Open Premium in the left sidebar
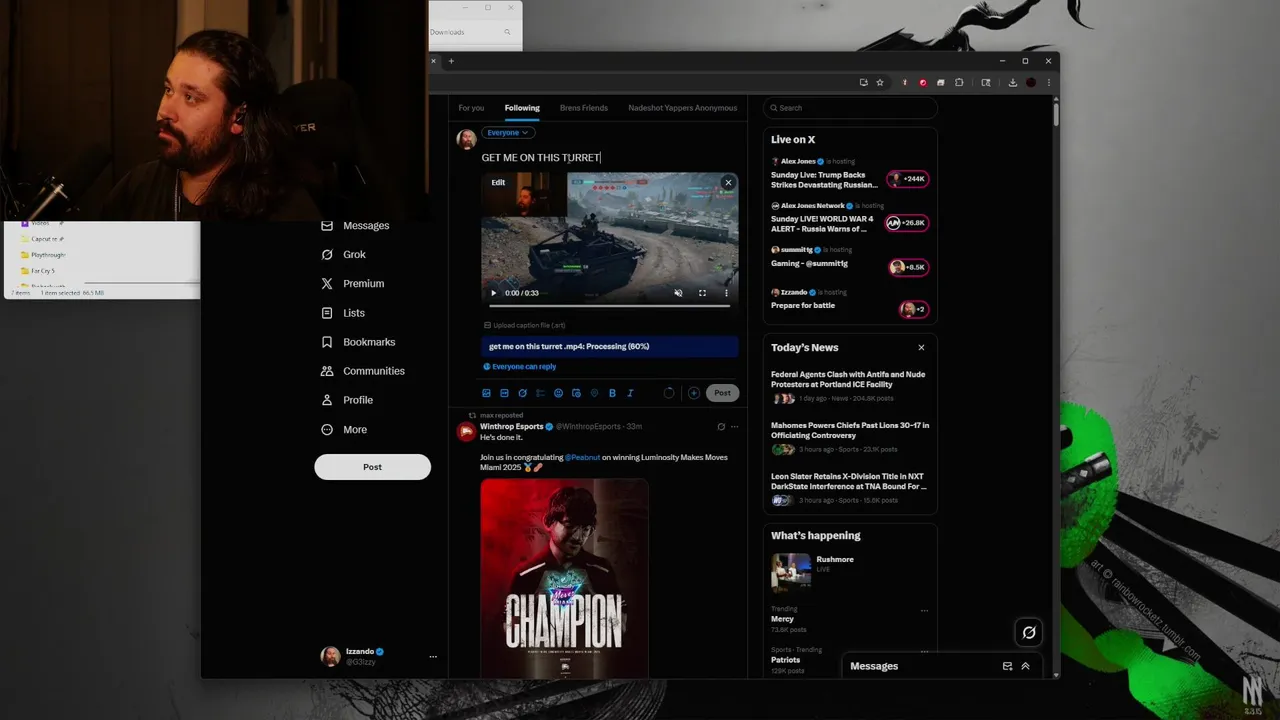This screenshot has width=1280, height=720. pos(352,284)
